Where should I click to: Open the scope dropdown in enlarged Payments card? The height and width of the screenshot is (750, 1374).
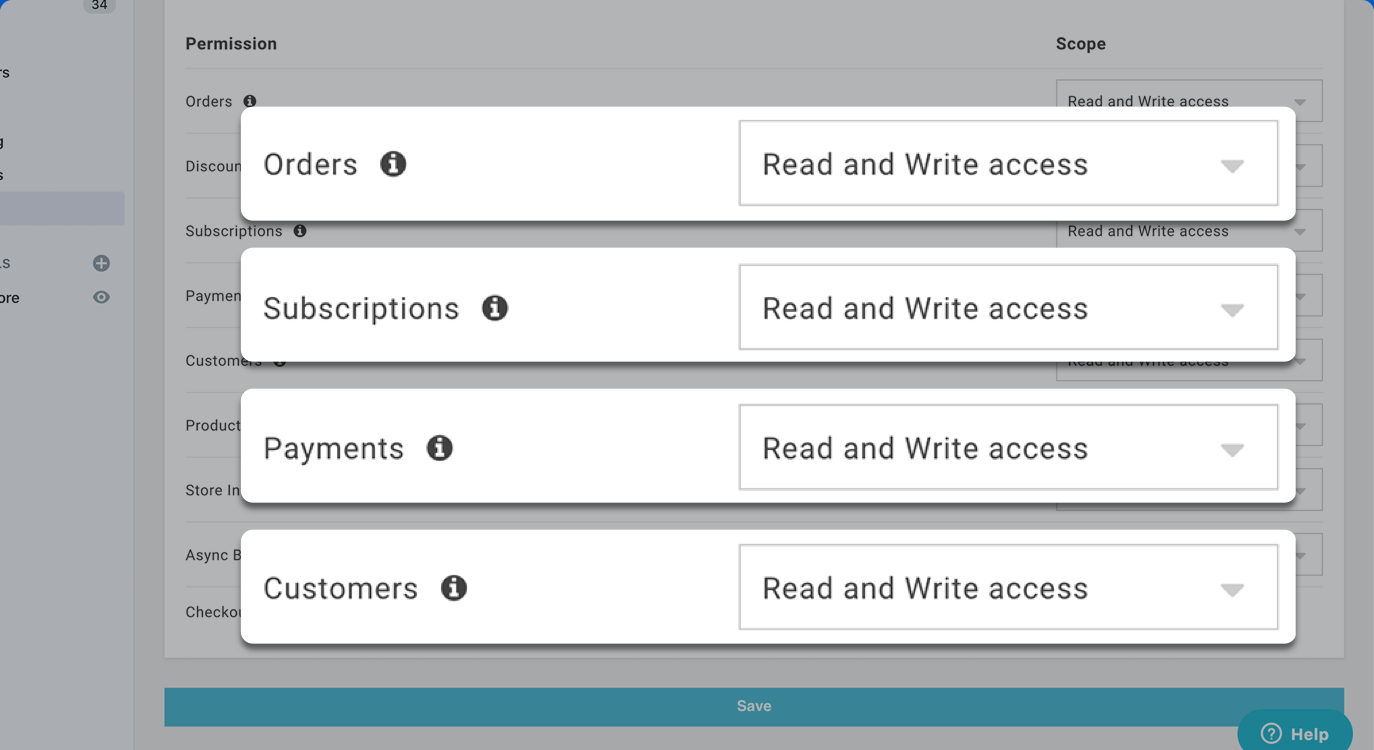(1008, 448)
